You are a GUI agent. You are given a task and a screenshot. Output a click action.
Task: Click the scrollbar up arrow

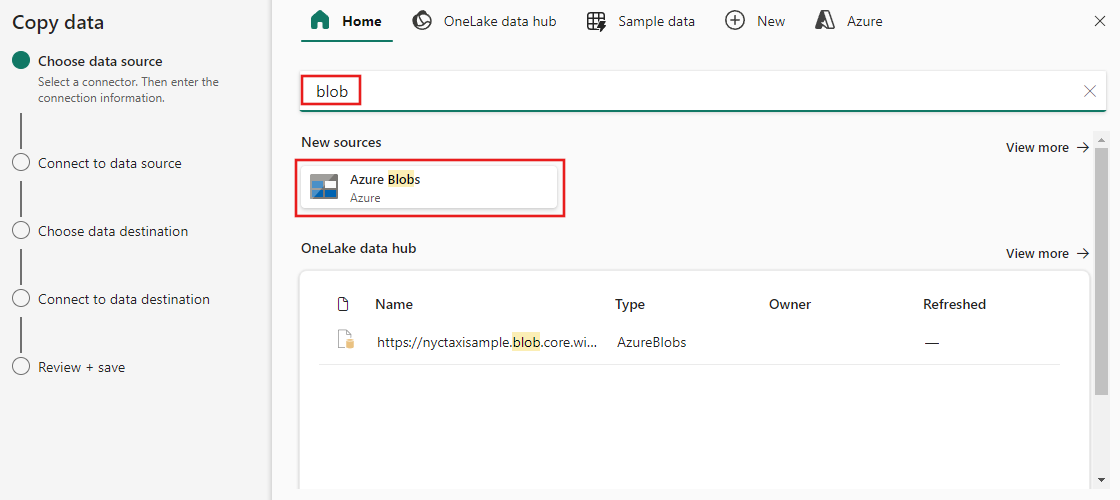coord(1101,138)
